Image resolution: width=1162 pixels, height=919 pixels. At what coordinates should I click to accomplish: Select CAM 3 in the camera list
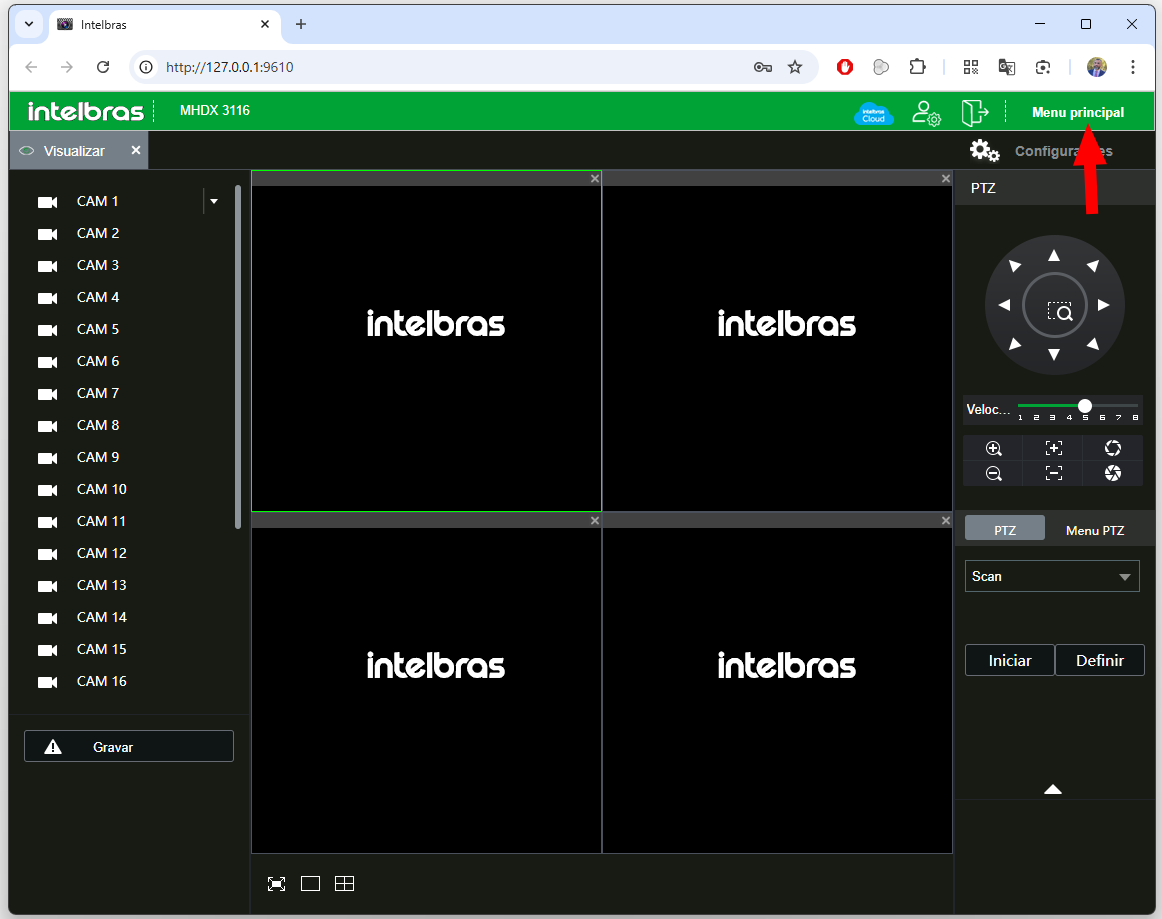tap(98, 265)
